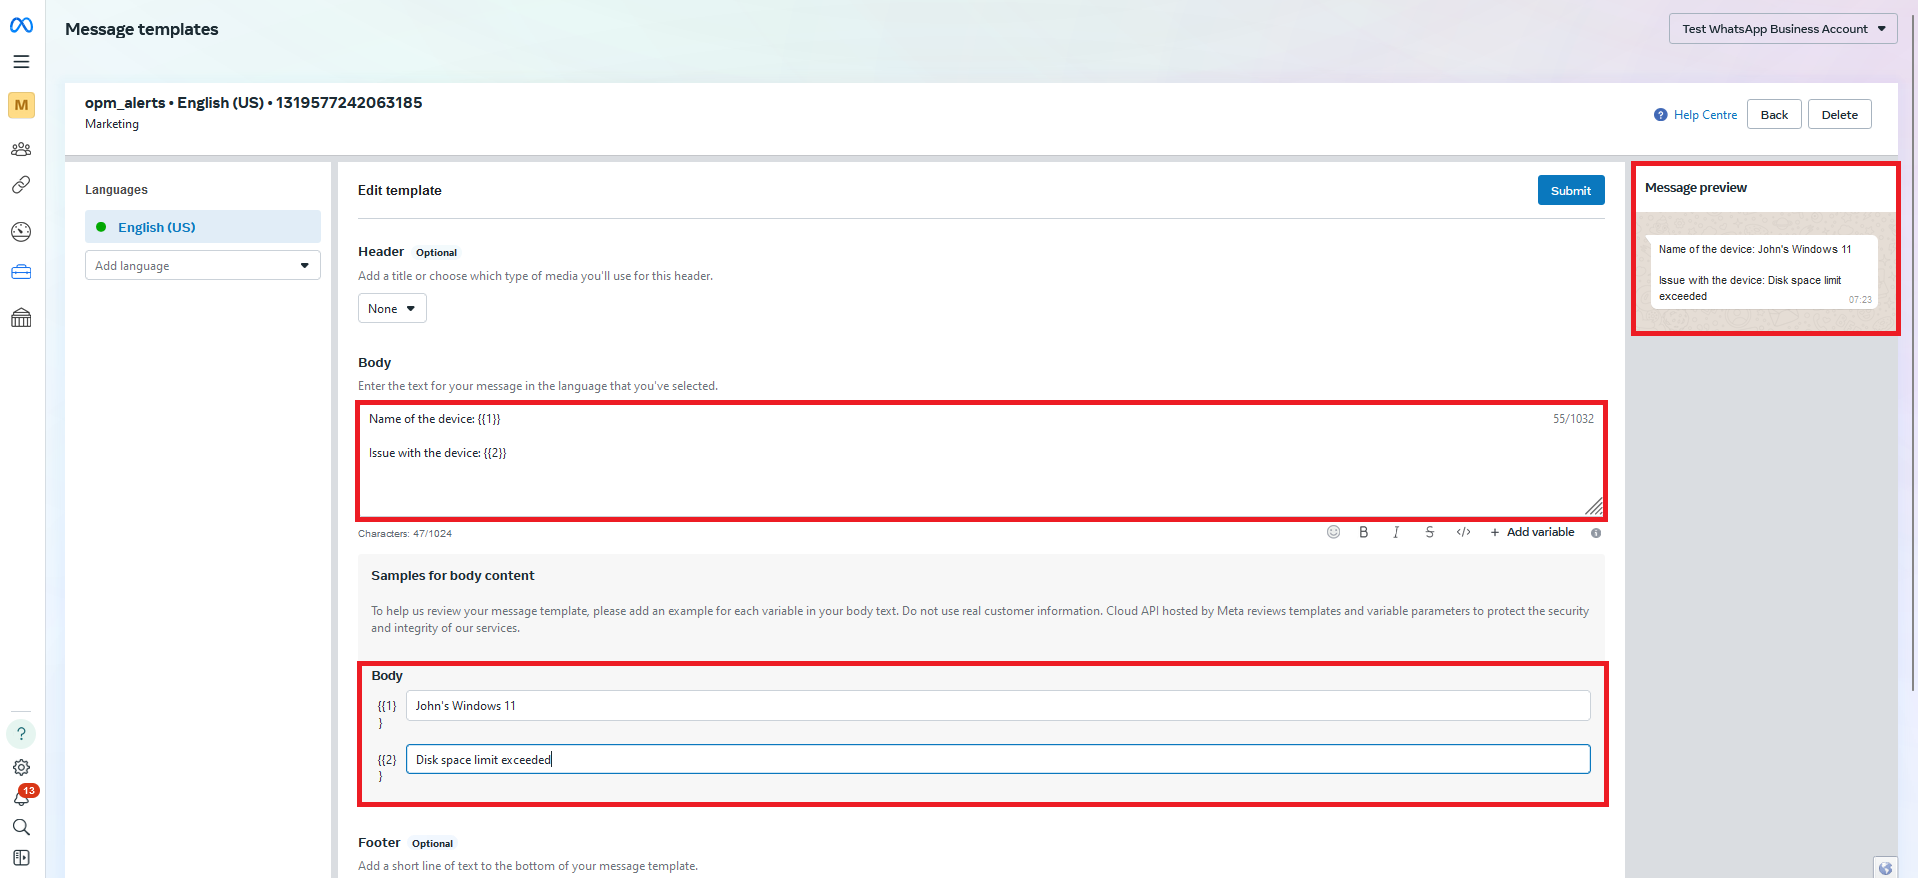Open the Header type None dropdown
The image size is (1918, 878).
[392, 308]
